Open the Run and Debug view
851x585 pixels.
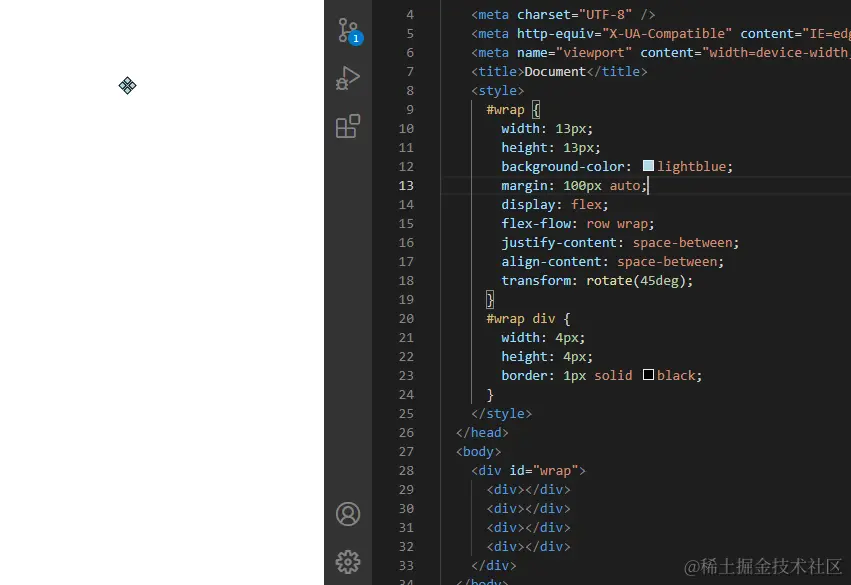(x=348, y=78)
